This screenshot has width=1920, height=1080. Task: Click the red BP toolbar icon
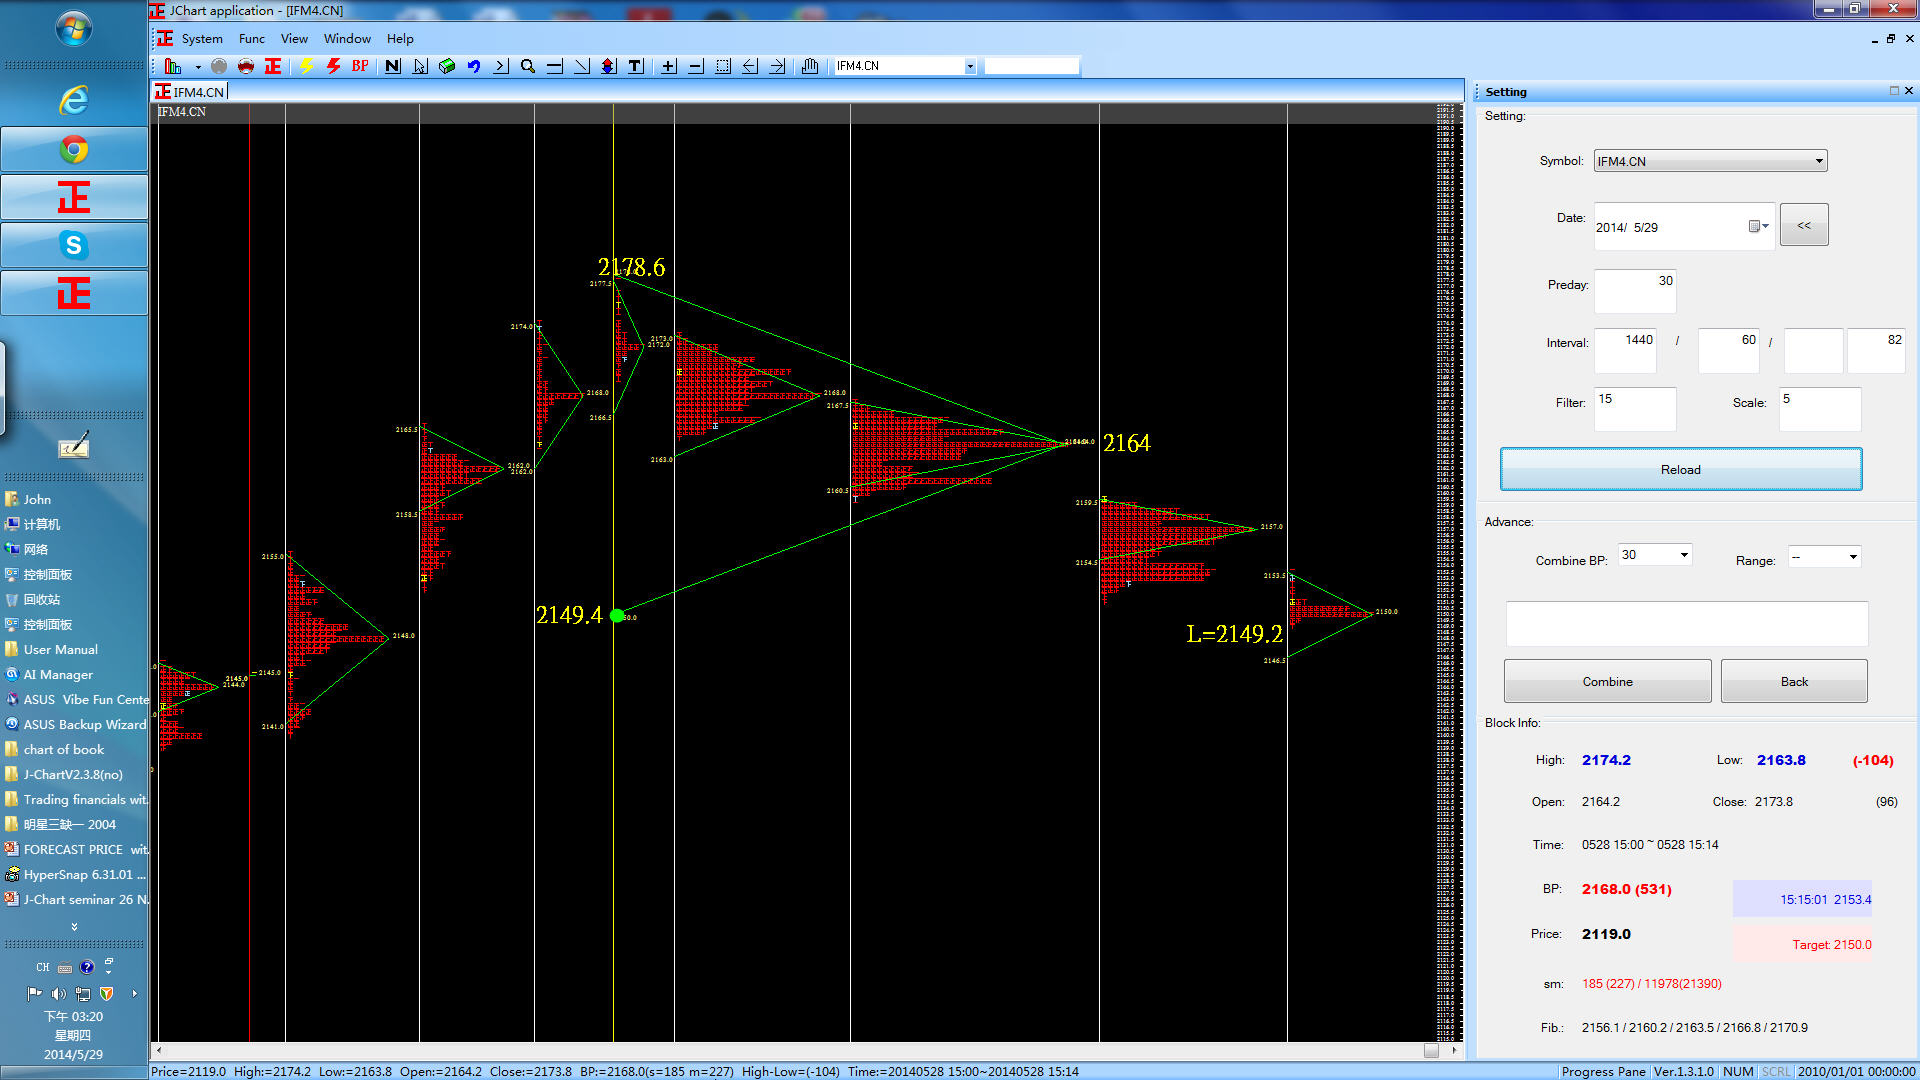click(x=360, y=66)
